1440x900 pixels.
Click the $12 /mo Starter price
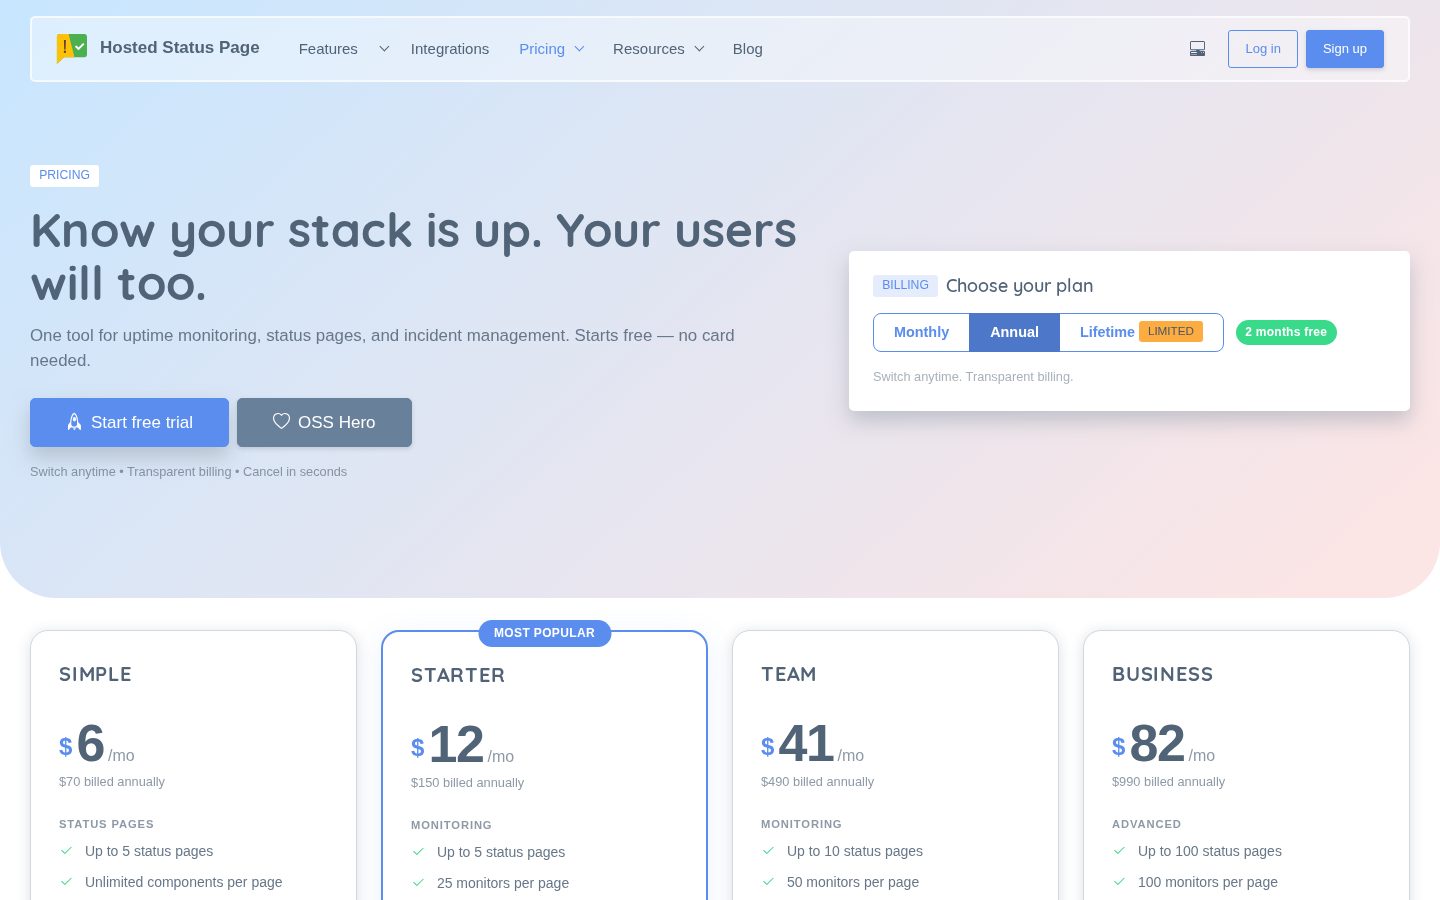click(462, 745)
